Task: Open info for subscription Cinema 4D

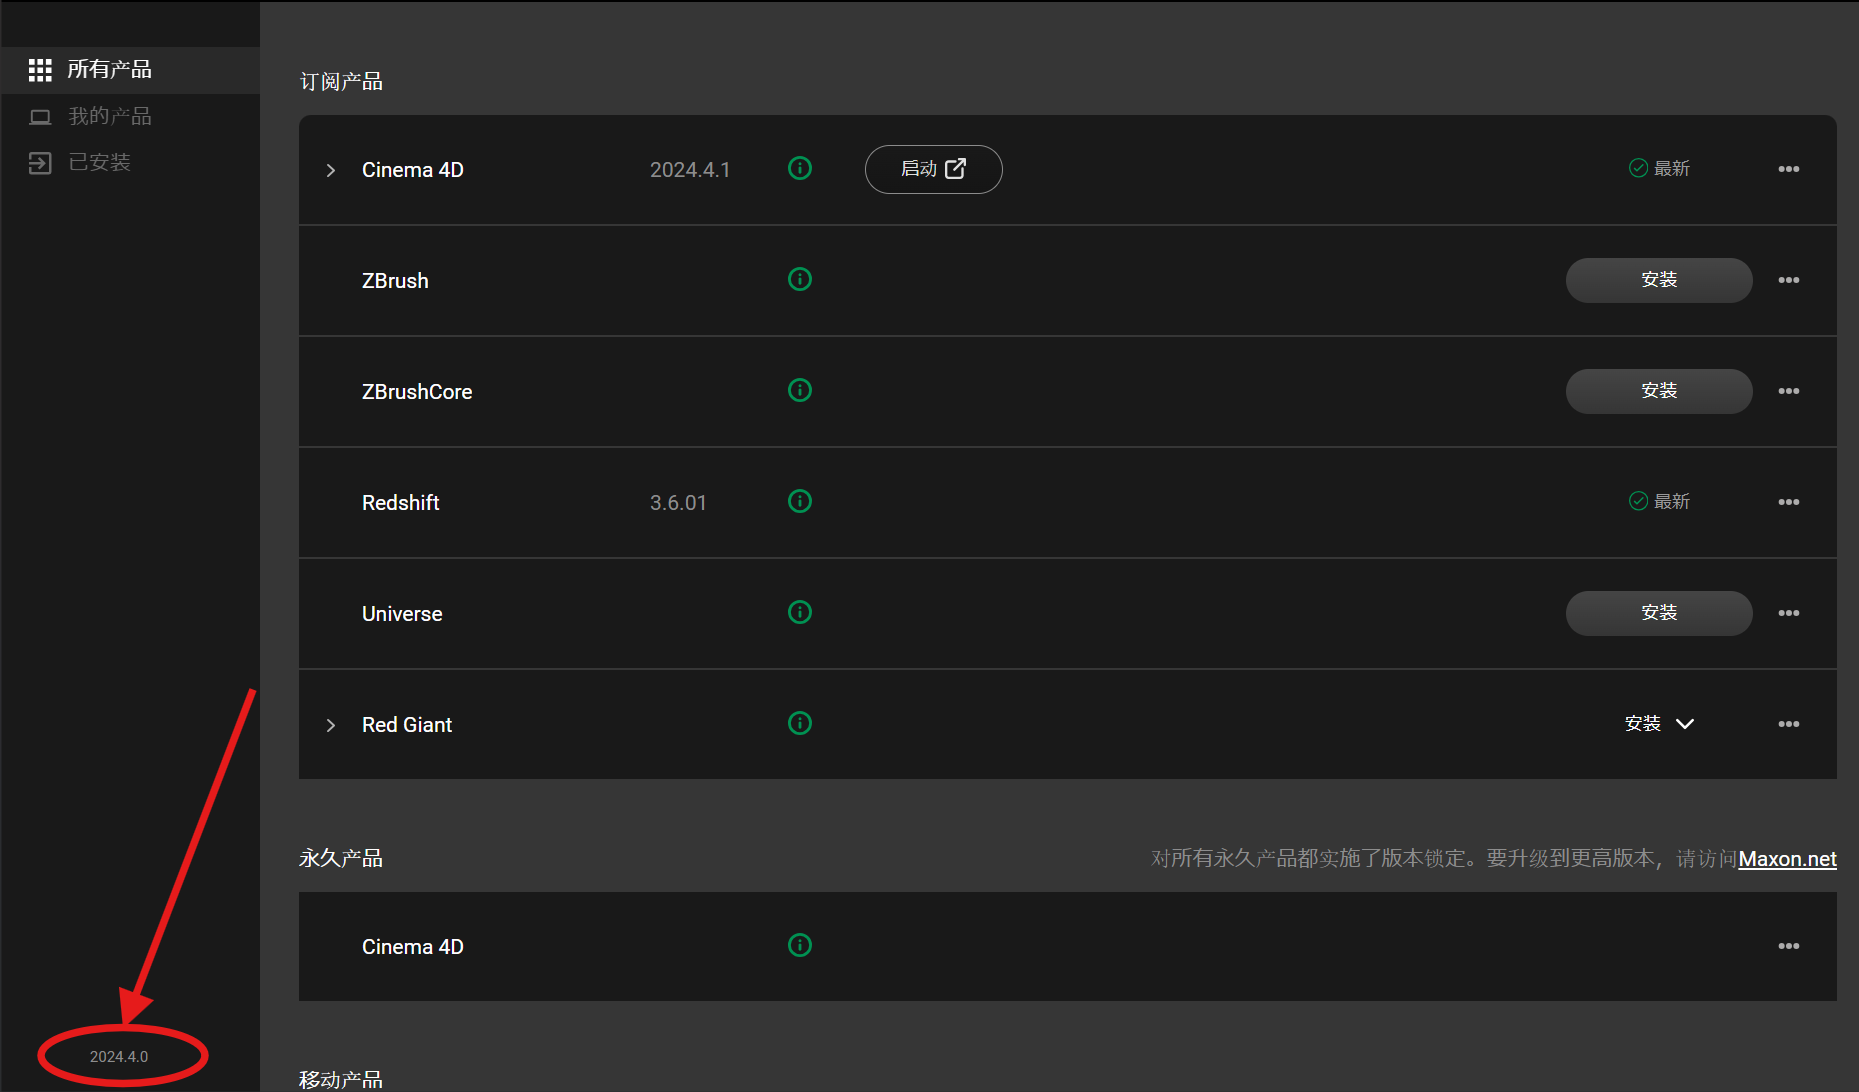Action: point(800,168)
